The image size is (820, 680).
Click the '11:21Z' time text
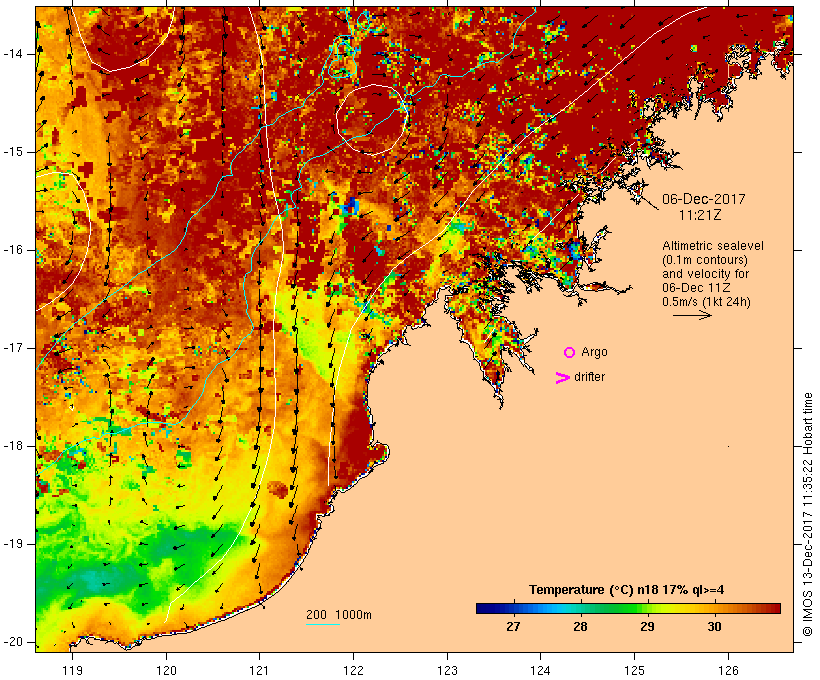tap(700, 215)
